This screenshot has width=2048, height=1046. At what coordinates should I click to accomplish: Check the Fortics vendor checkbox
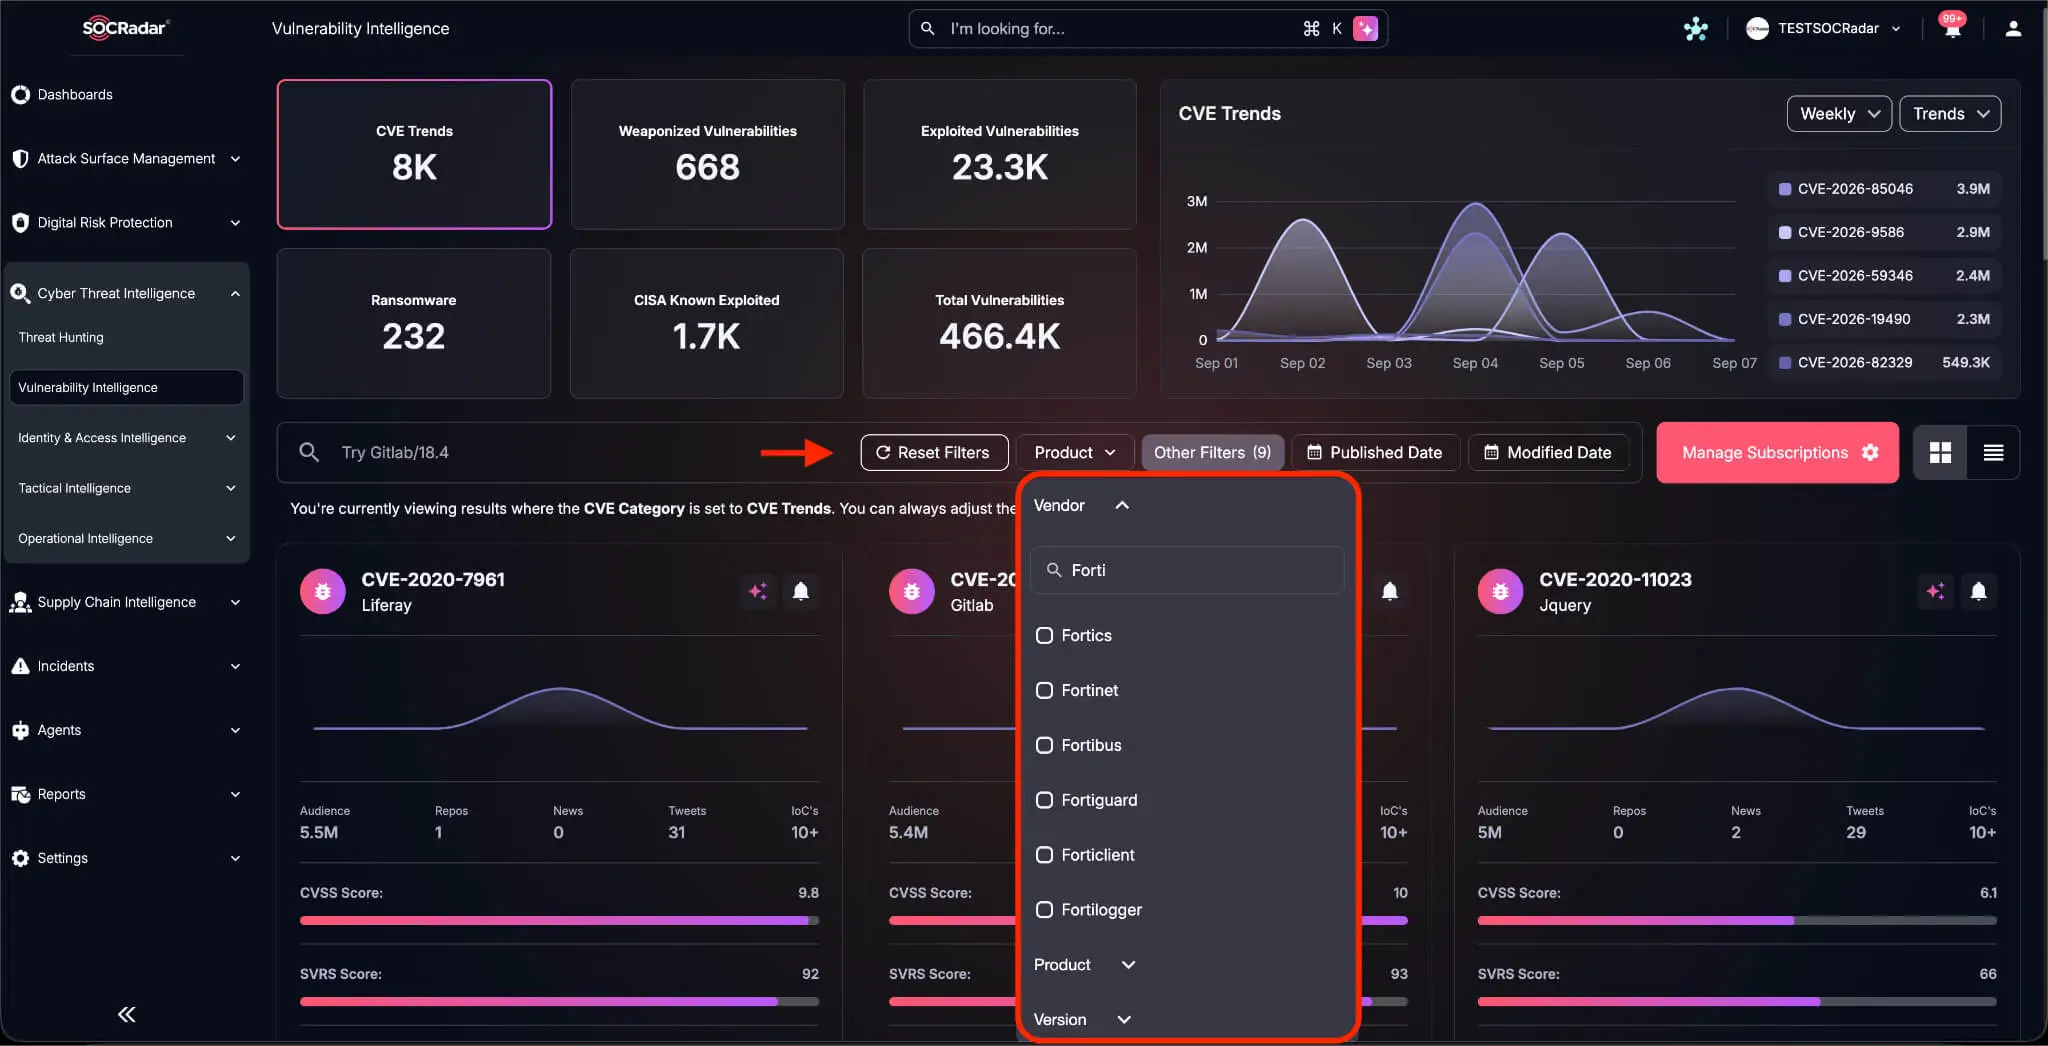point(1044,635)
